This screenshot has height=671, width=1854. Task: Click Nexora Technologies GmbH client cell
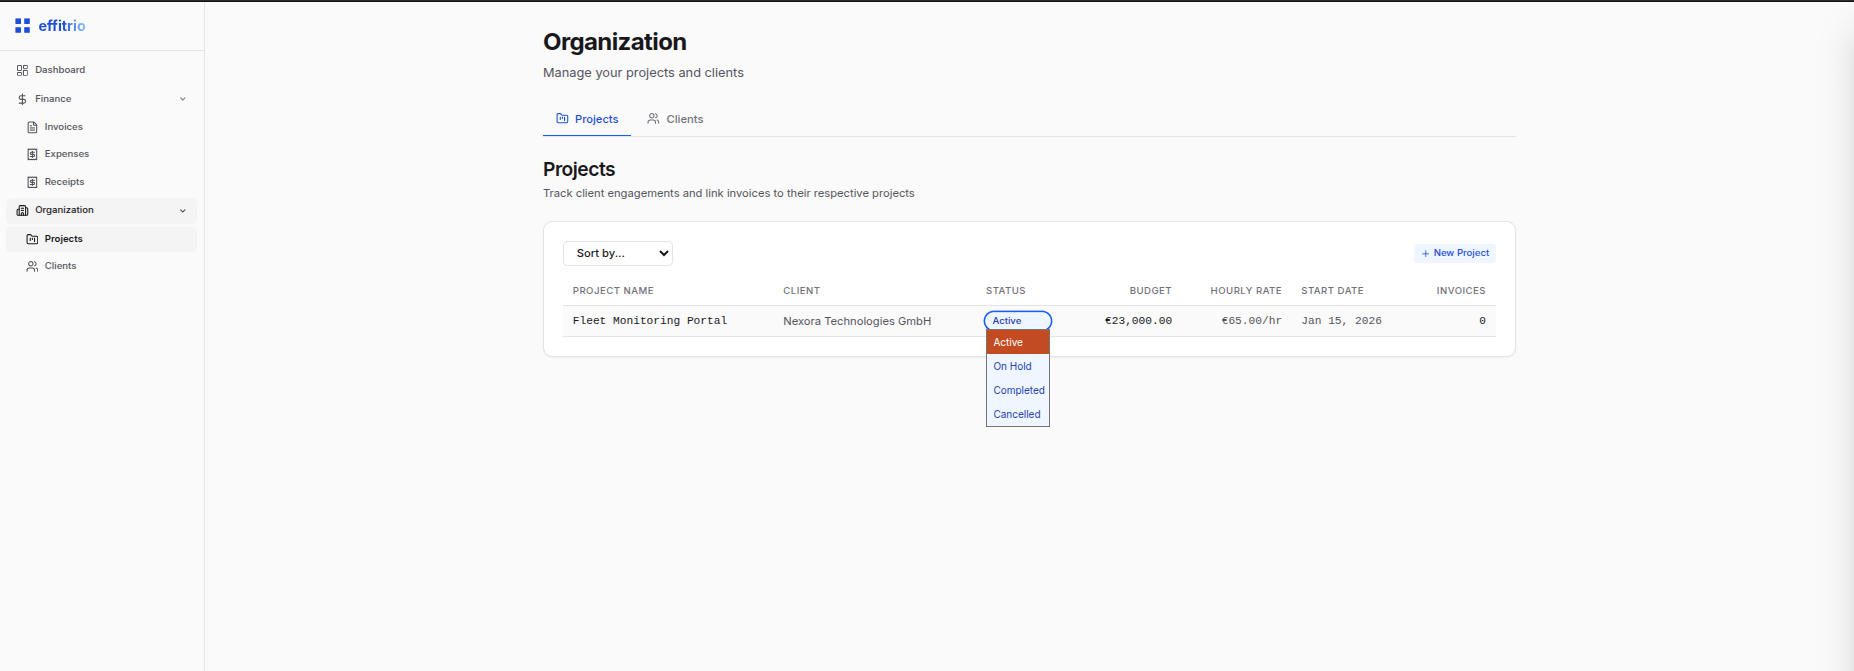tap(857, 321)
